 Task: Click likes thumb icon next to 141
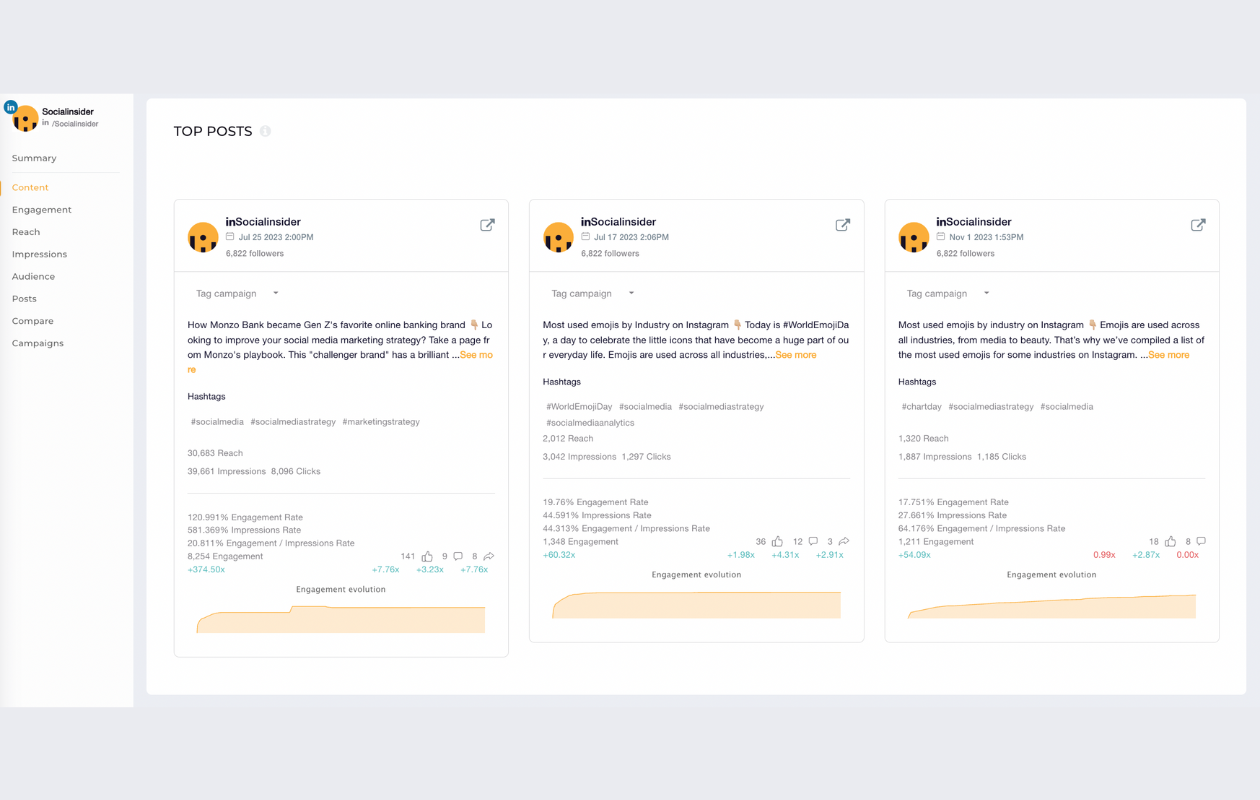pos(427,556)
